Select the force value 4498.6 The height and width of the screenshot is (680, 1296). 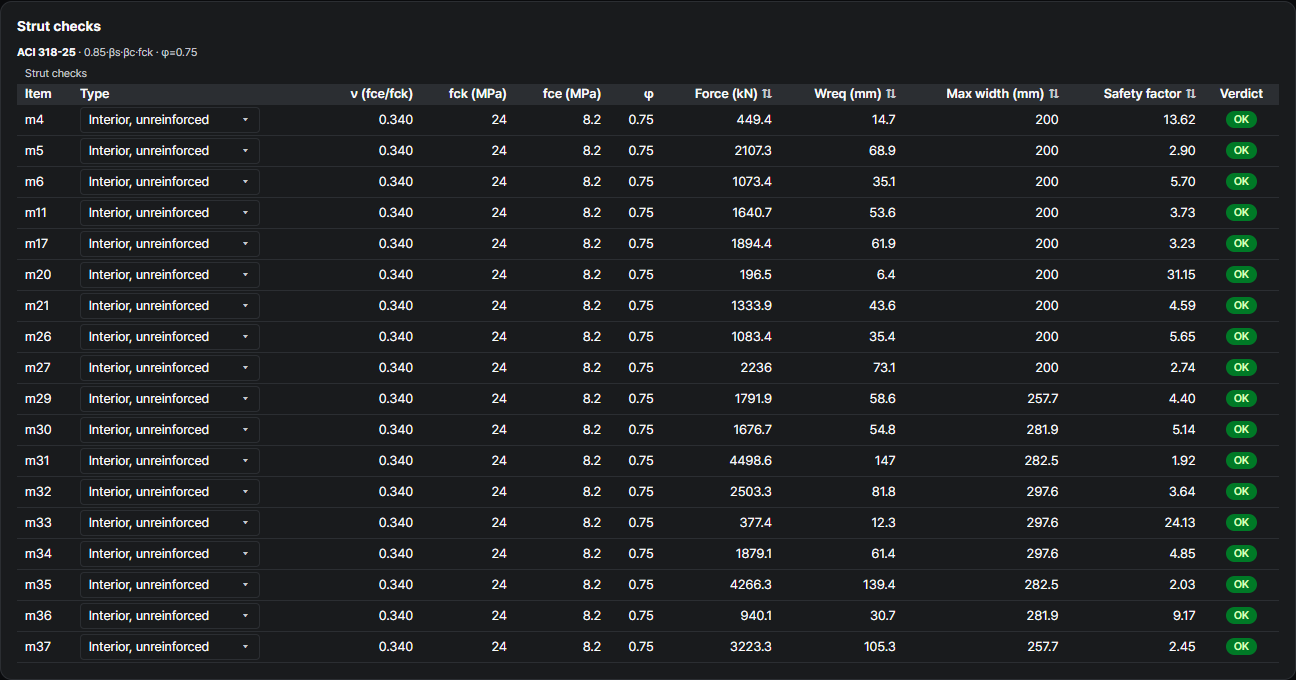(x=750, y=461)
